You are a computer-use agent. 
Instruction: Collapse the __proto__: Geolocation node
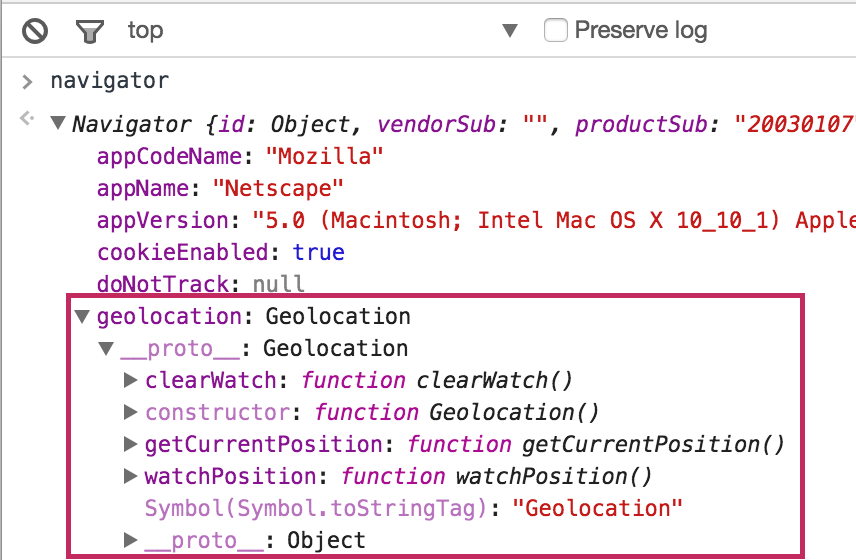(x=106, y=349)
